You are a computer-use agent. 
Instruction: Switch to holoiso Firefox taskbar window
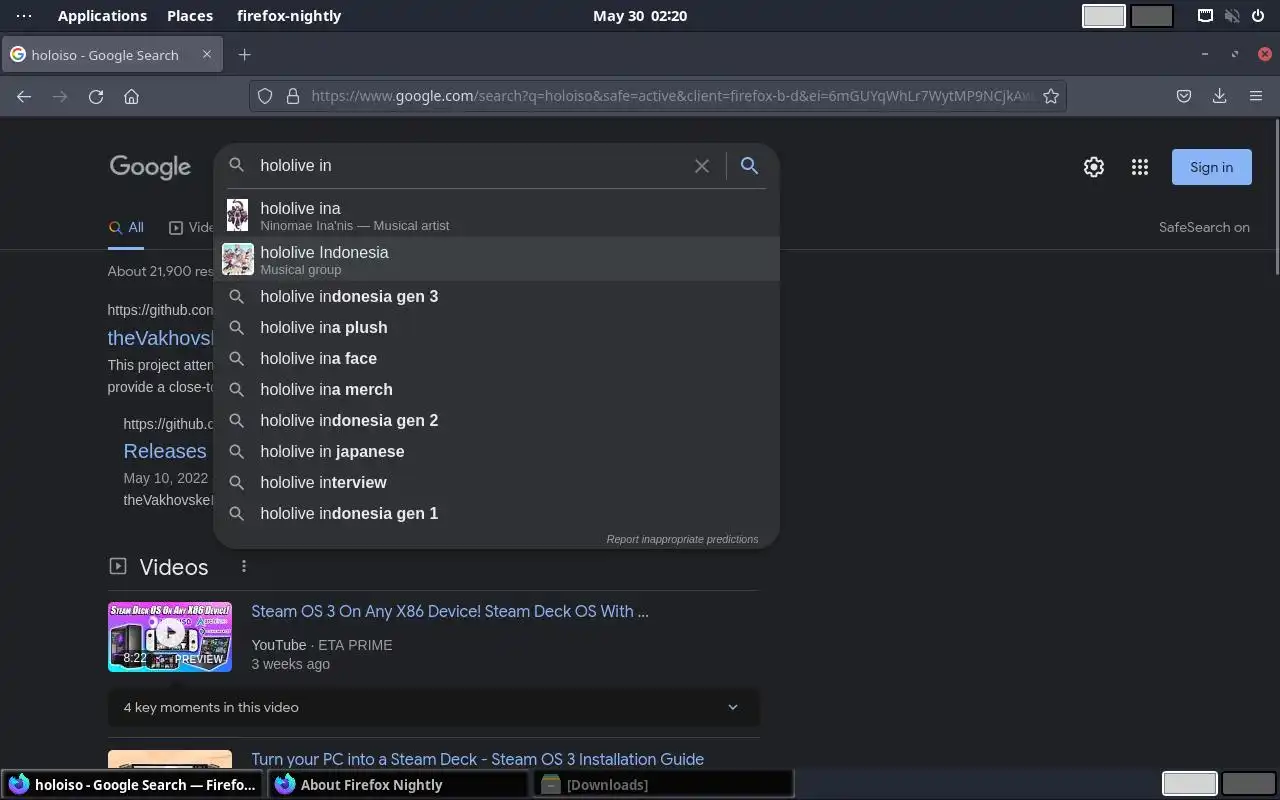133,785
